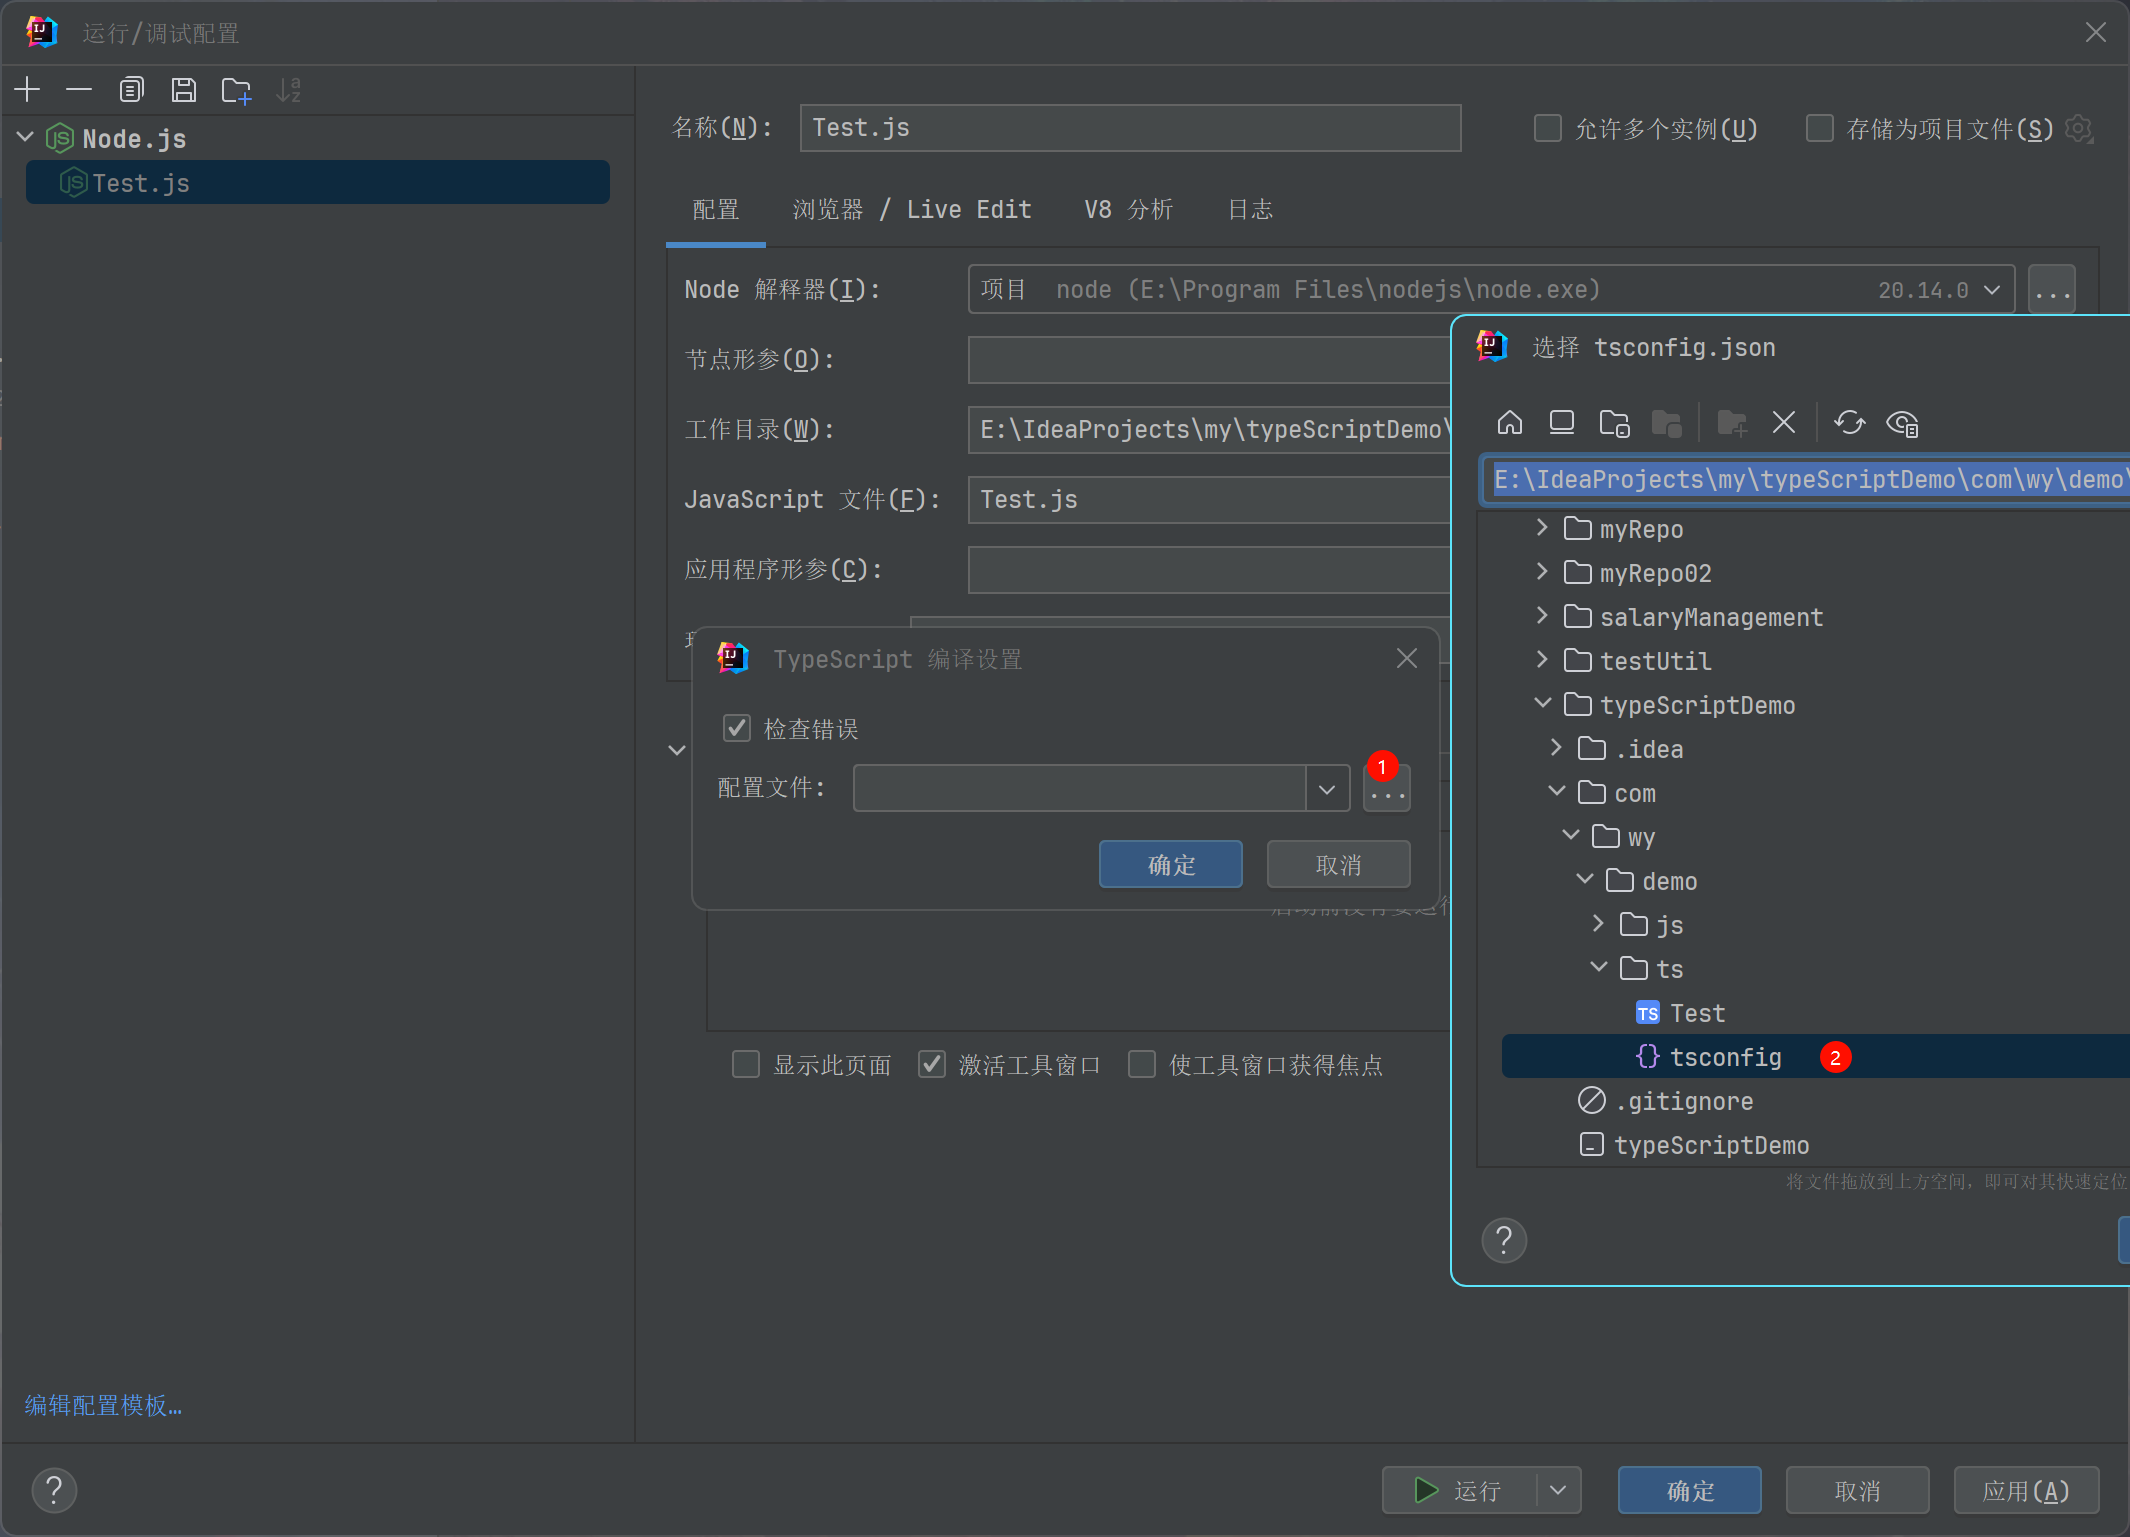Collapse the wy folder
Screen dimensions: 2130x1537
click(1570, 836)
